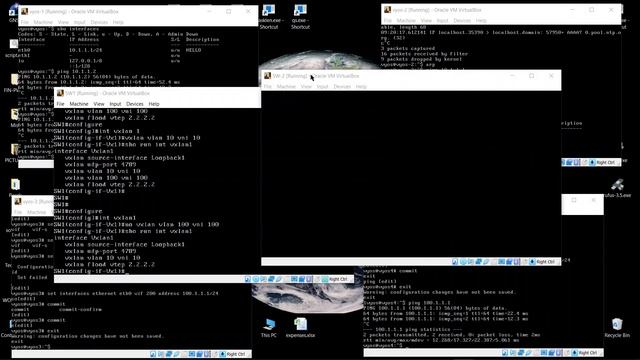The height and width of the screenshot is (360, 640).
Task: Click vyos-1 window title bar
Action: [138, 11]
